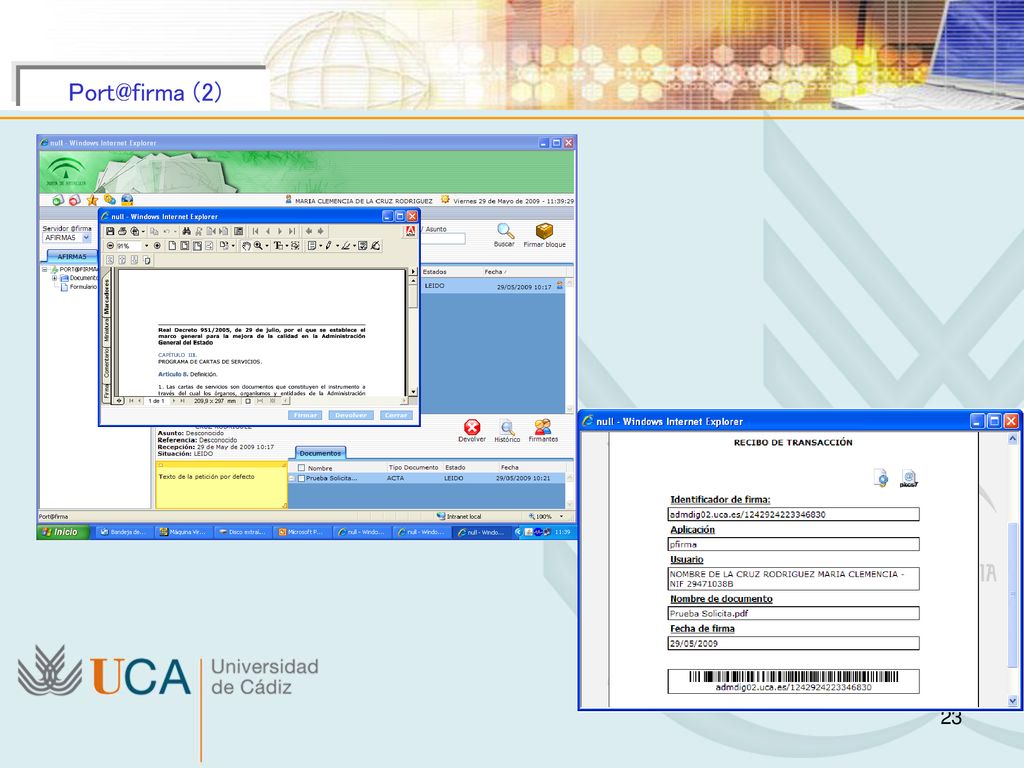
Task: Open the 91% zoom level dropdown
Action: (146, 246)
